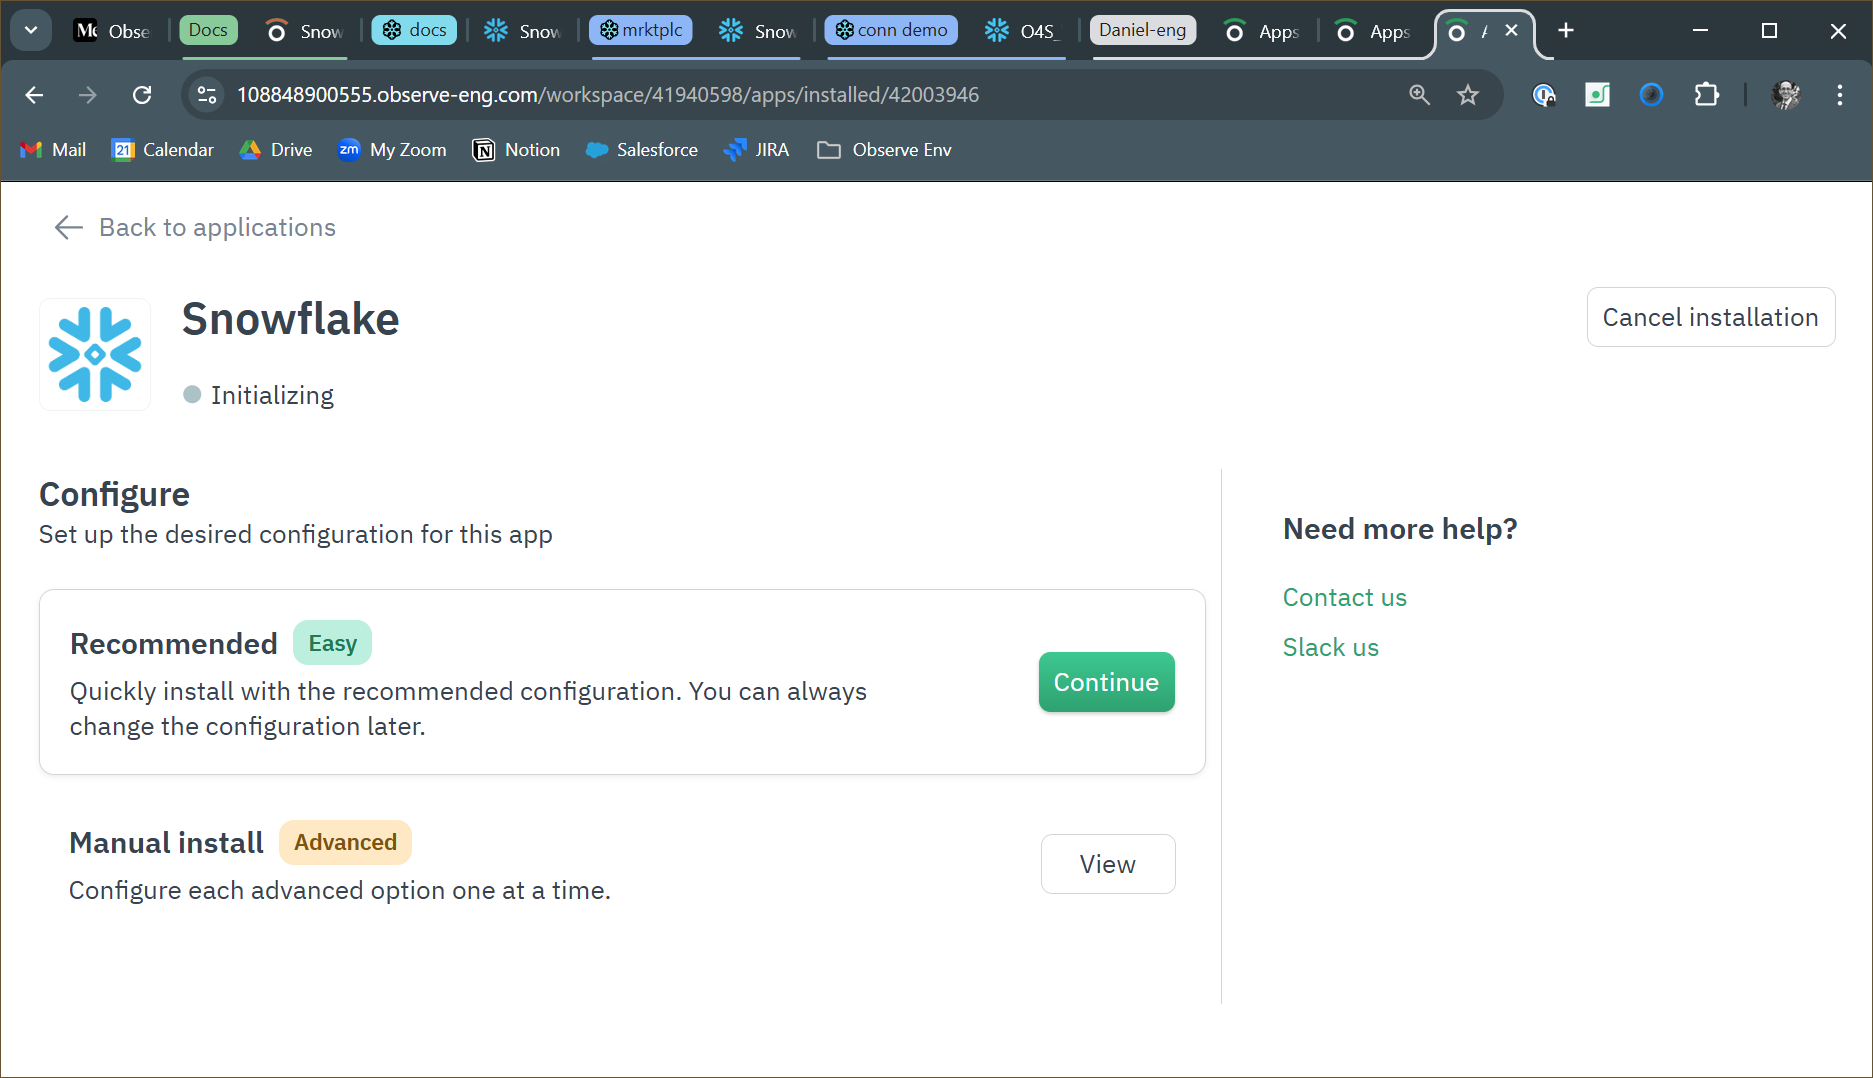Open the Drive bookmark
The image size is (1873, 1078).
pyautogui.click(x=276, y=150)
